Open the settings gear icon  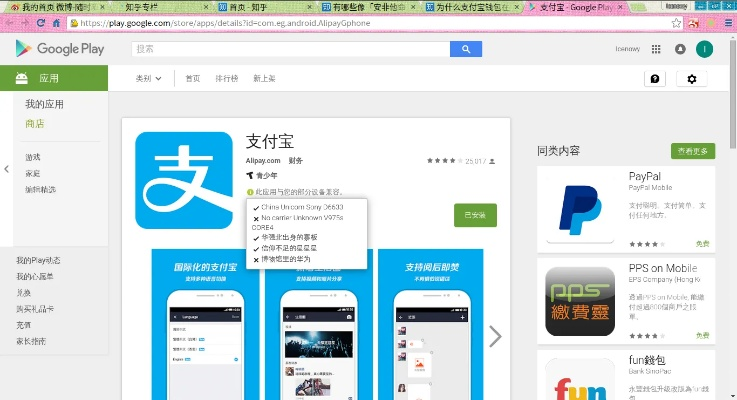[691, 78]
